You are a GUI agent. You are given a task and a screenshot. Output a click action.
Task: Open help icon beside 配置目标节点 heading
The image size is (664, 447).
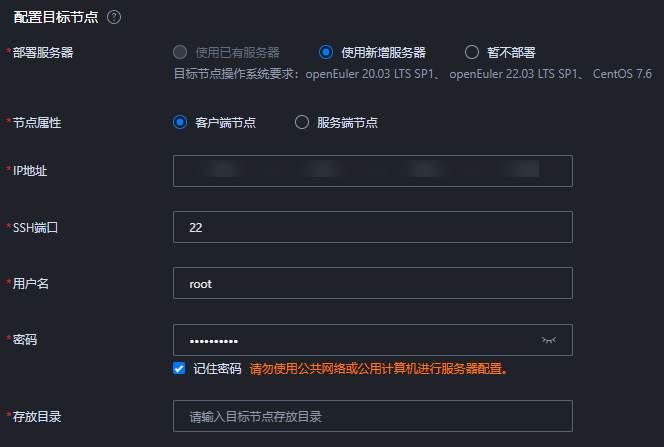pos(113,17)
